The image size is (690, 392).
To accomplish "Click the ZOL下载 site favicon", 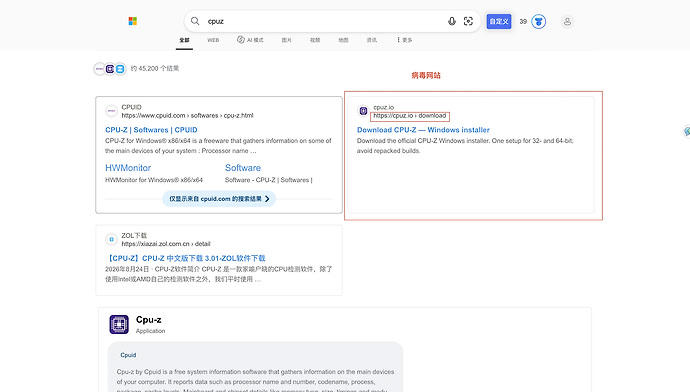I will coord(111,239).
